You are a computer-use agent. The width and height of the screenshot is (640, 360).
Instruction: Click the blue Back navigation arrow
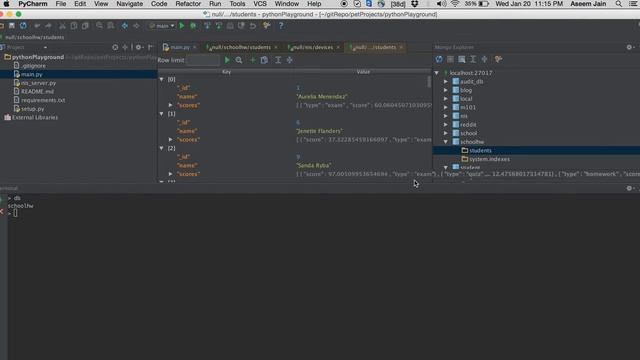pyautogui.click(x=124, y=26)
